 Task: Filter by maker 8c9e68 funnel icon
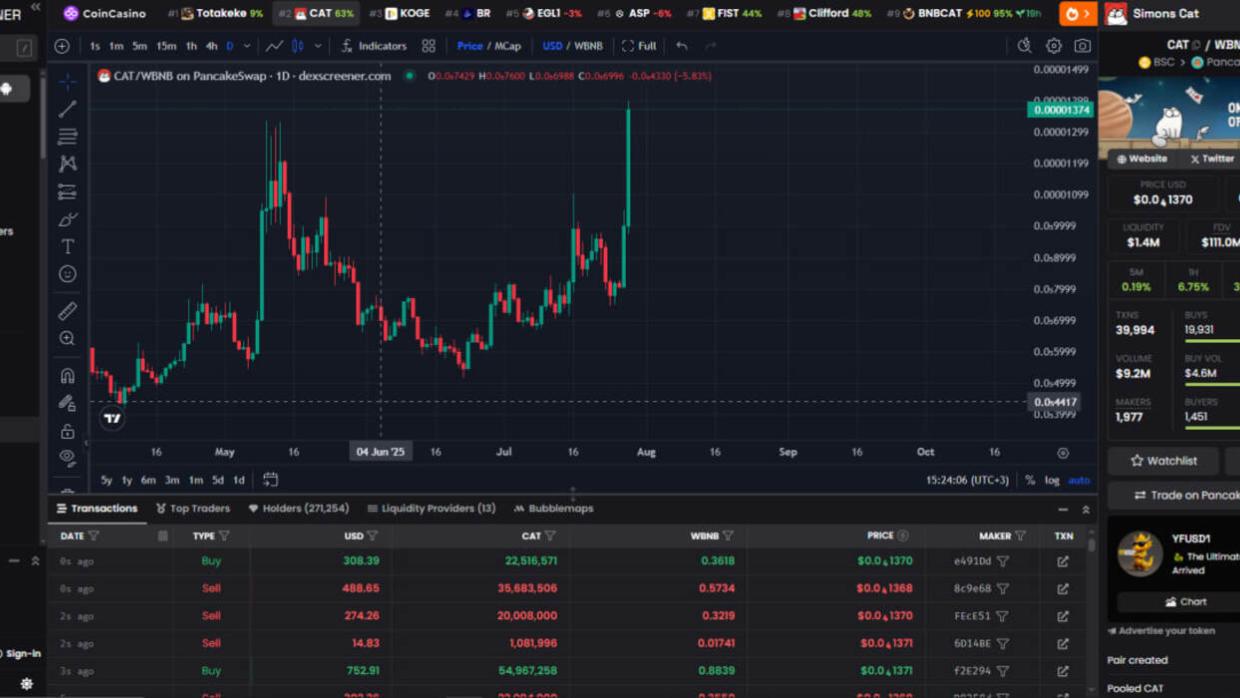pos(1003,589)
